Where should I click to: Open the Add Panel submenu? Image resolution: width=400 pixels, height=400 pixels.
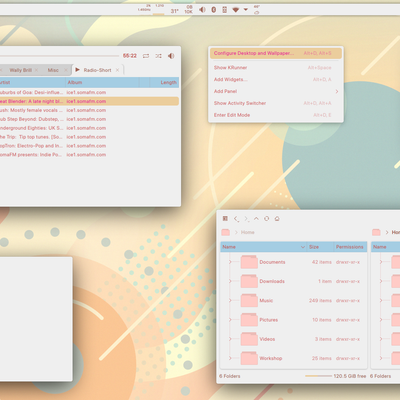tap(276, 91)
